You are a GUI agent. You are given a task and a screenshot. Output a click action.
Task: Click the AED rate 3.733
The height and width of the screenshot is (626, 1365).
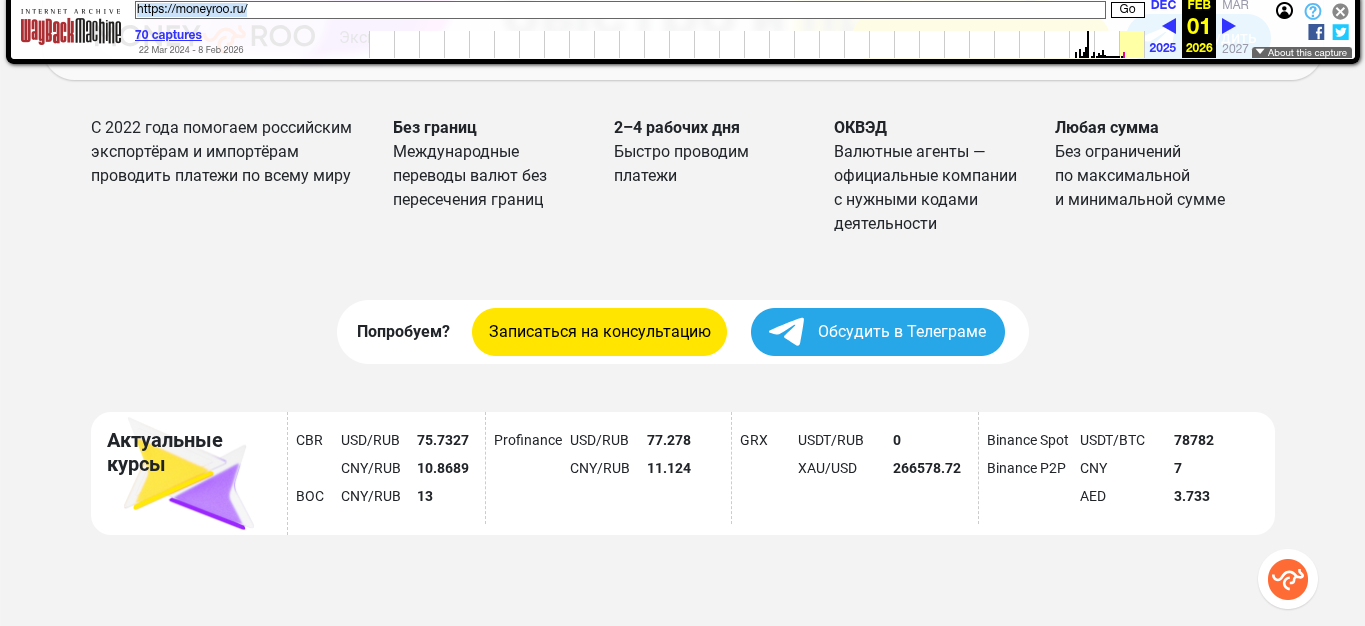(x=1192, y=496)
